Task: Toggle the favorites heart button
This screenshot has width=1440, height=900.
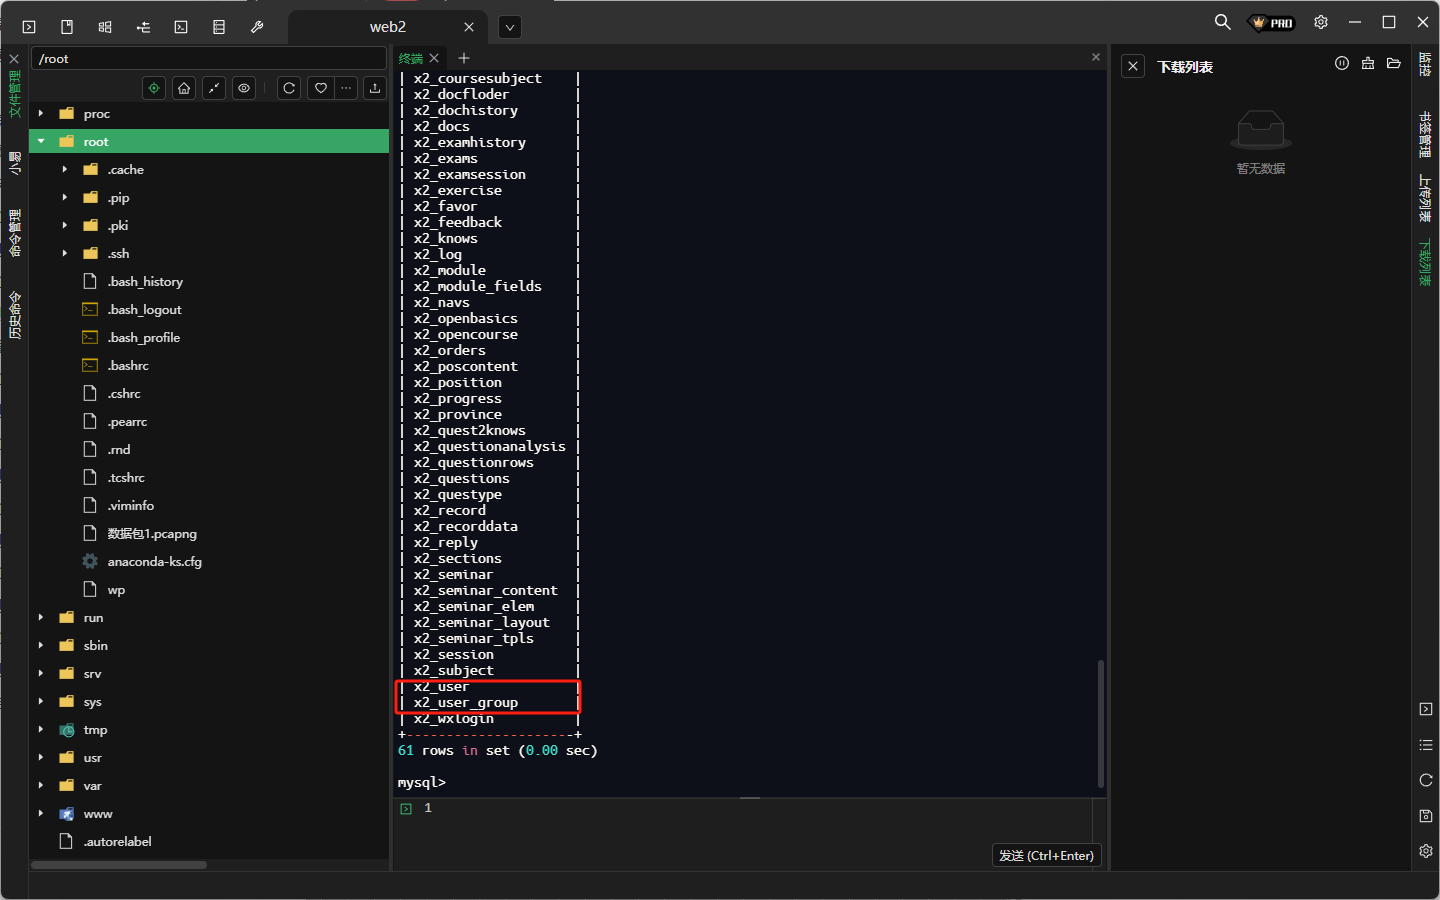Action: (x=321, y=88)
